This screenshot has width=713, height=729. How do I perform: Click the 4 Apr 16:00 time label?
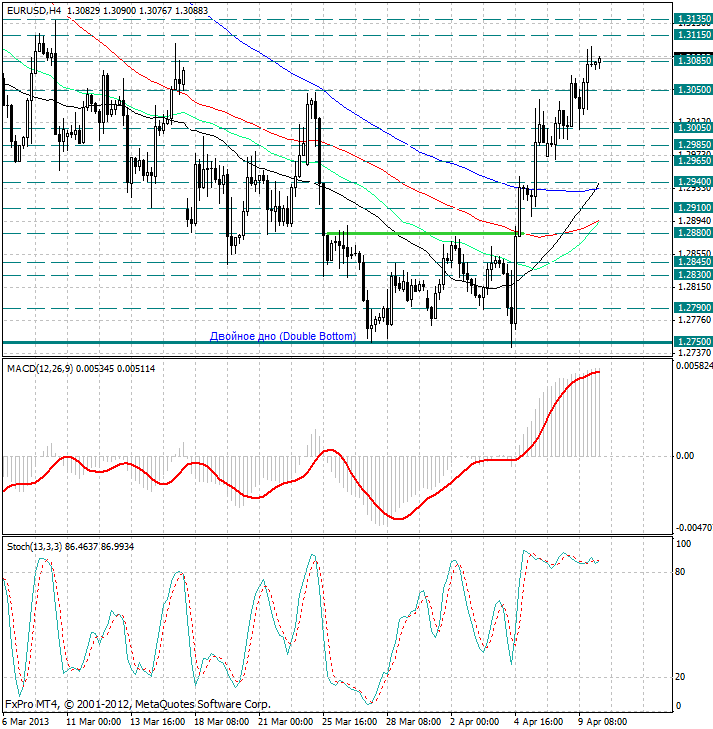pos(539,722)
